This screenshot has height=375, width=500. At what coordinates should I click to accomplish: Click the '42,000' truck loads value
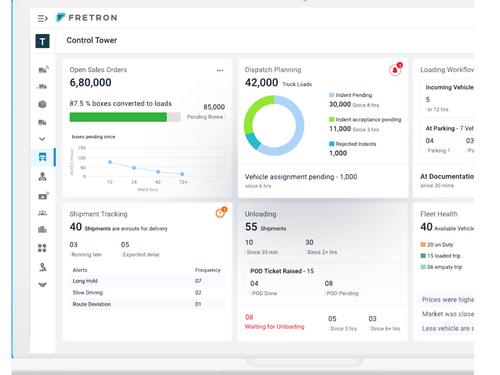pyautogui.click(x=261, y=82)
